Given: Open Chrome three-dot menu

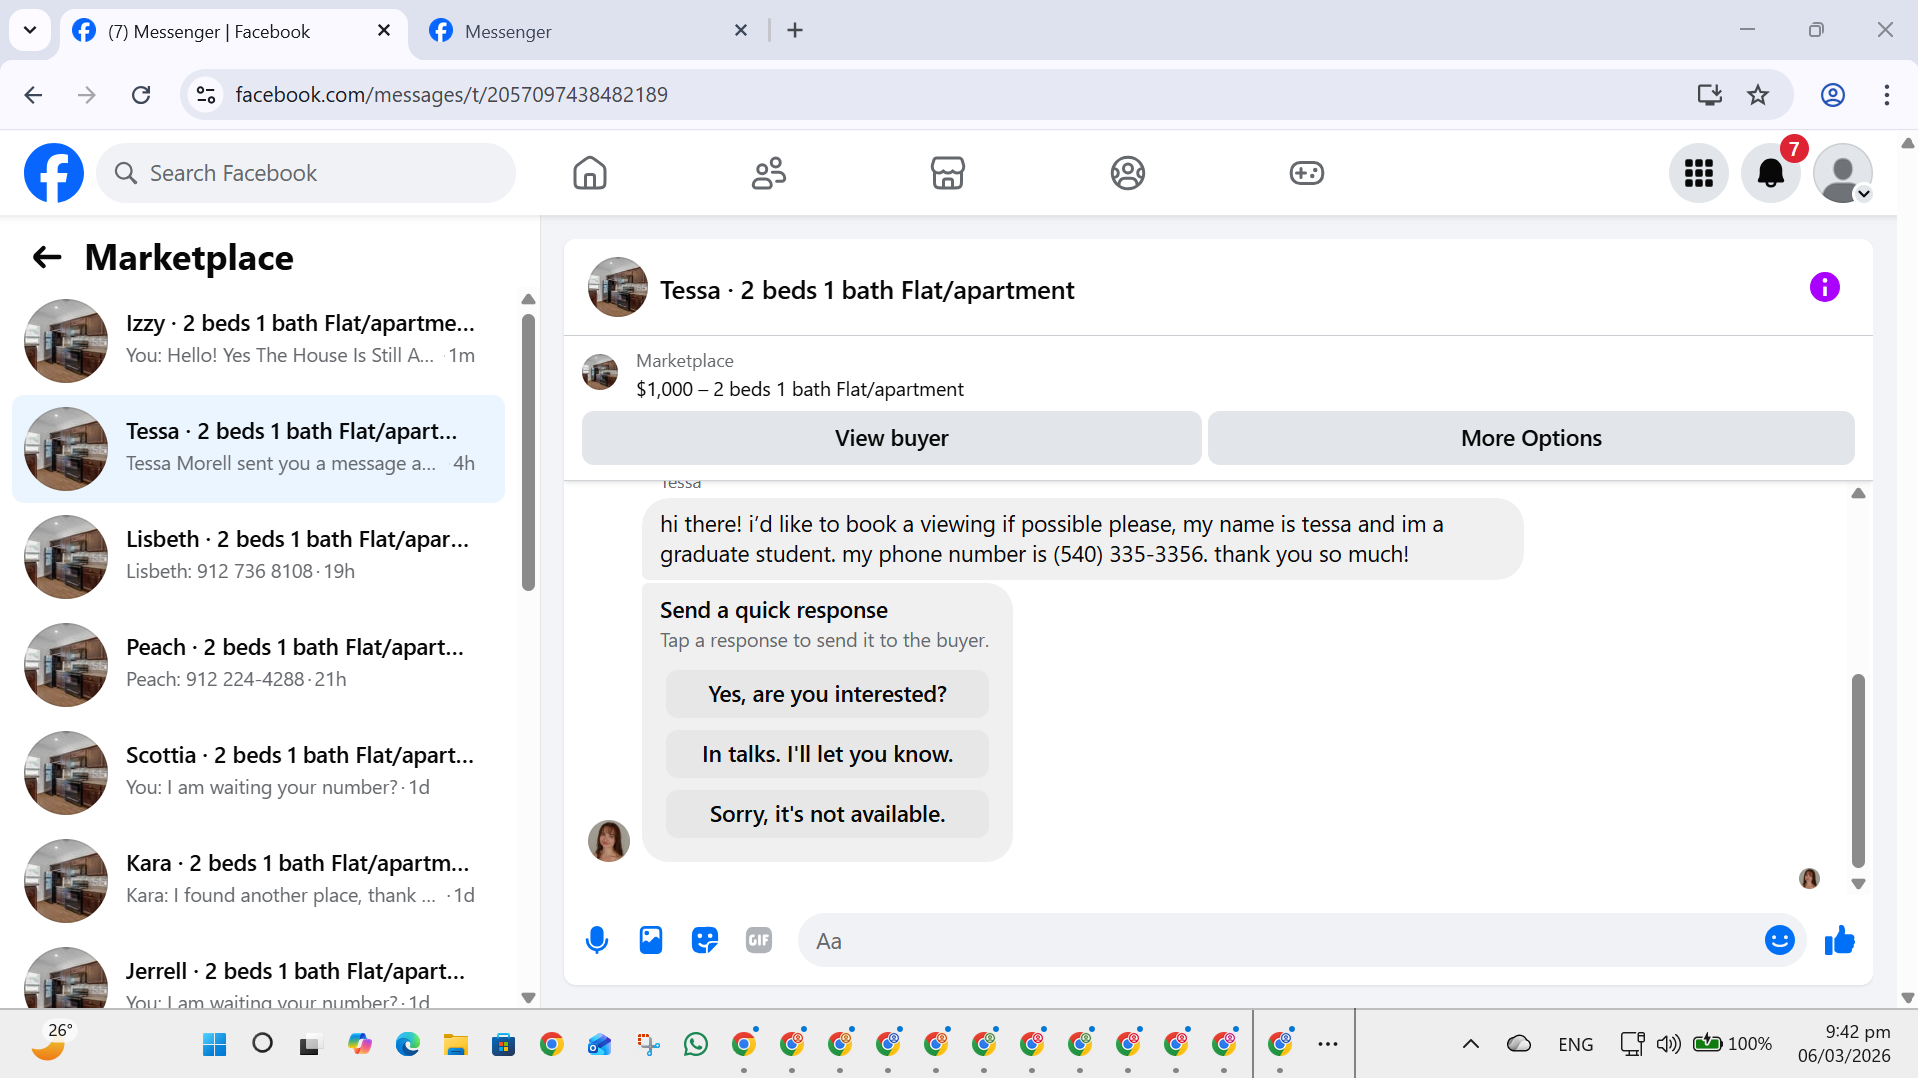Looking at the screenshot, I should coord(1886,94).
